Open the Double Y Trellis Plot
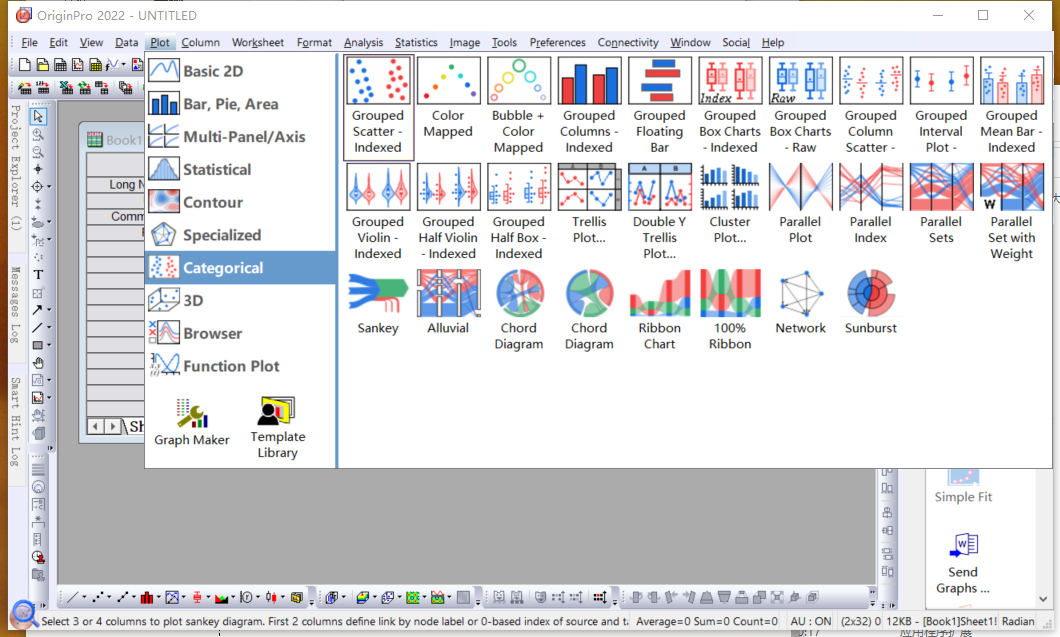The height and width of the screenshot is (637, 1060). 659,212
